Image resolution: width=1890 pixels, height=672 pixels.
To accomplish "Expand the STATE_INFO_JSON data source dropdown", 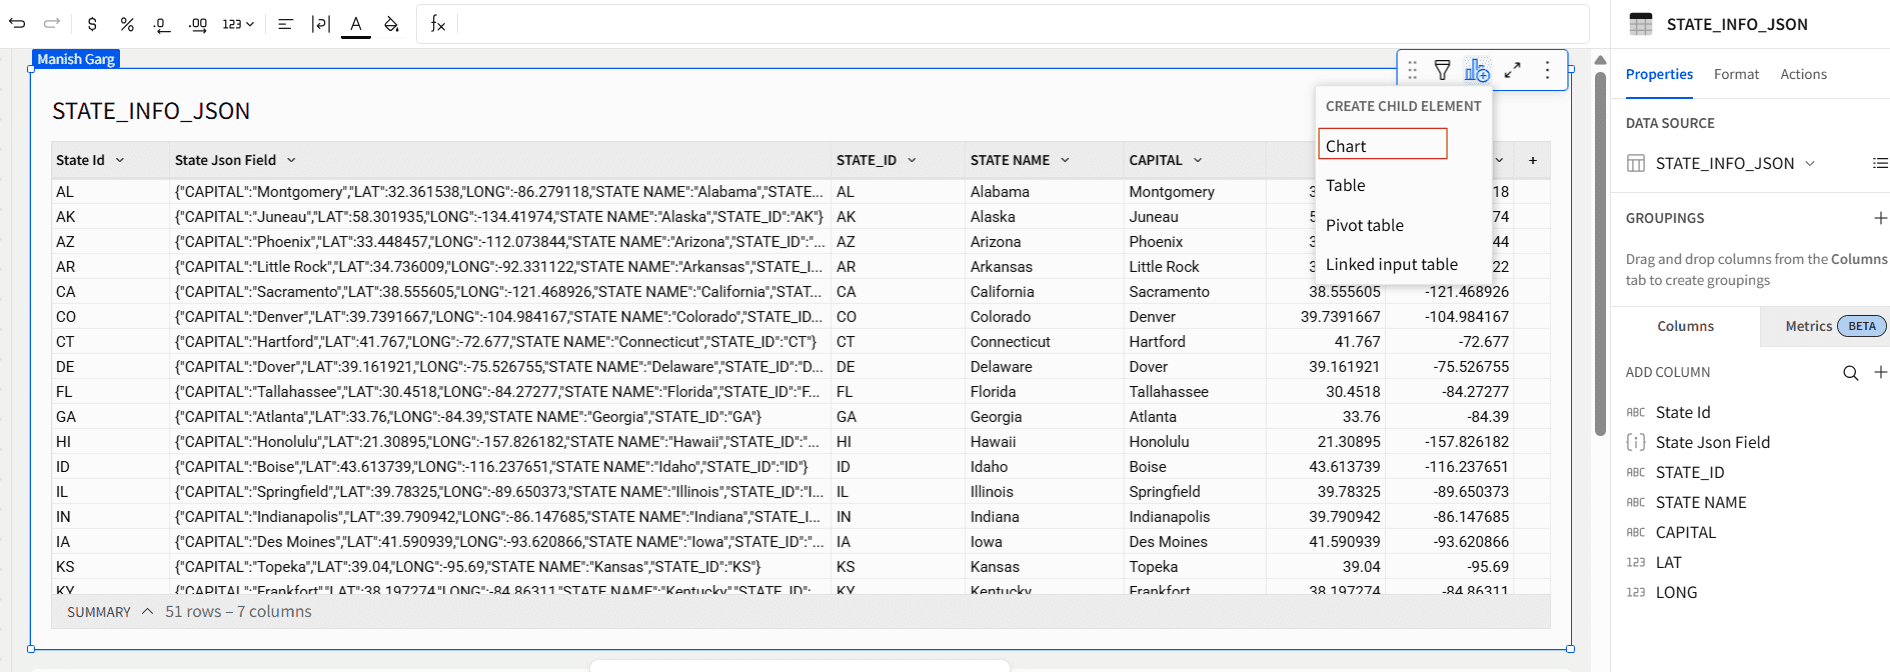I will (x=1810, y=163).
